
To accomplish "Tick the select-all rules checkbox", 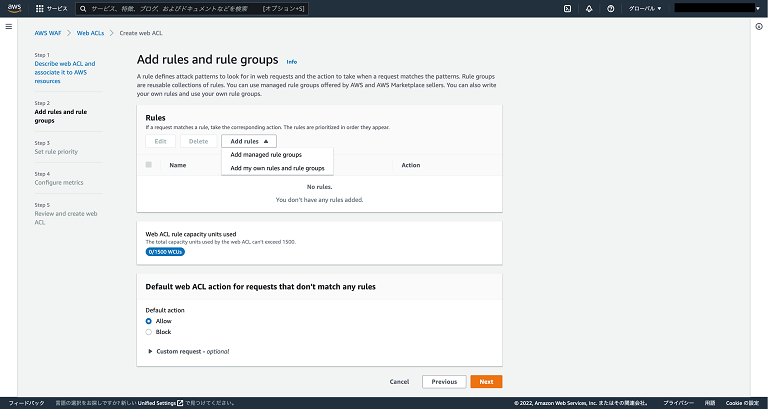I will pyautogui.click(x=149, y=164).
